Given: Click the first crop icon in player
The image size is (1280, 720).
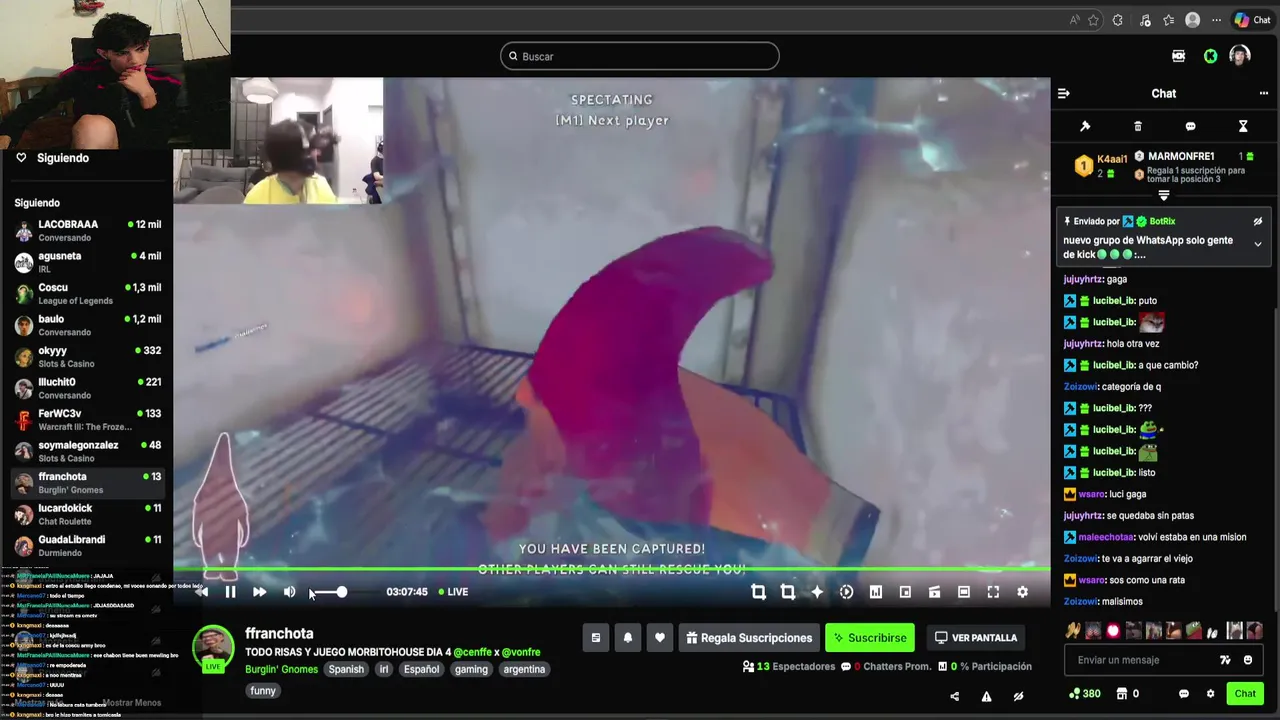Looking at the screenshot, I should tap(758, 592).
